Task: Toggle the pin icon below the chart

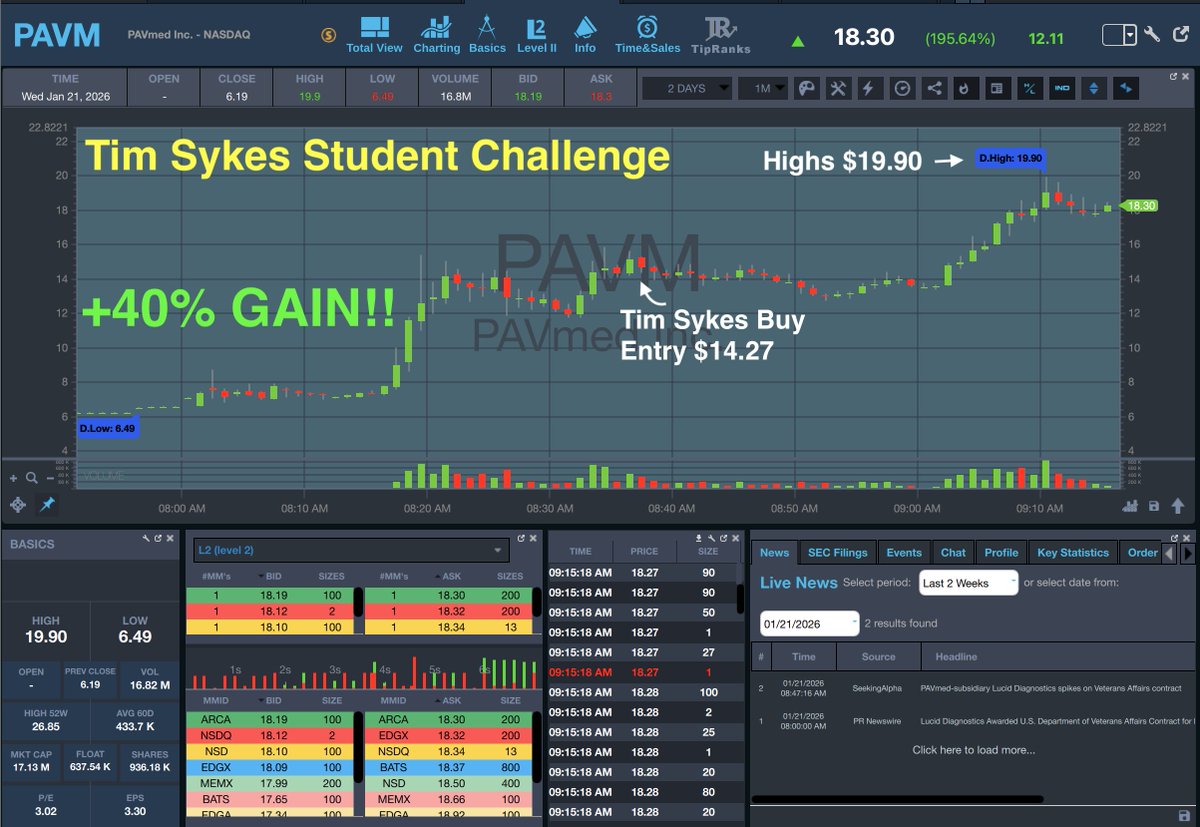Action: coord(47,505)
